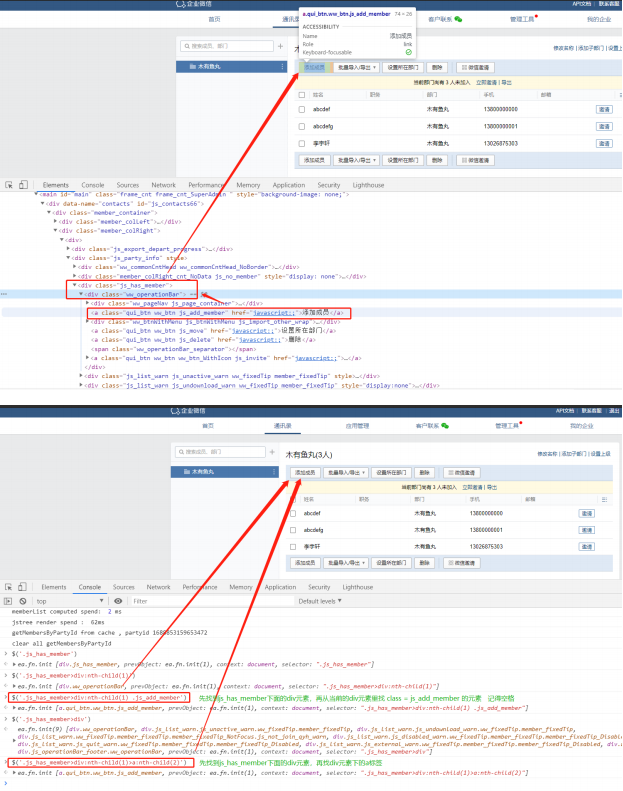Open 批量导入/导出 dropdown in lower bottom toolbar

348,563
